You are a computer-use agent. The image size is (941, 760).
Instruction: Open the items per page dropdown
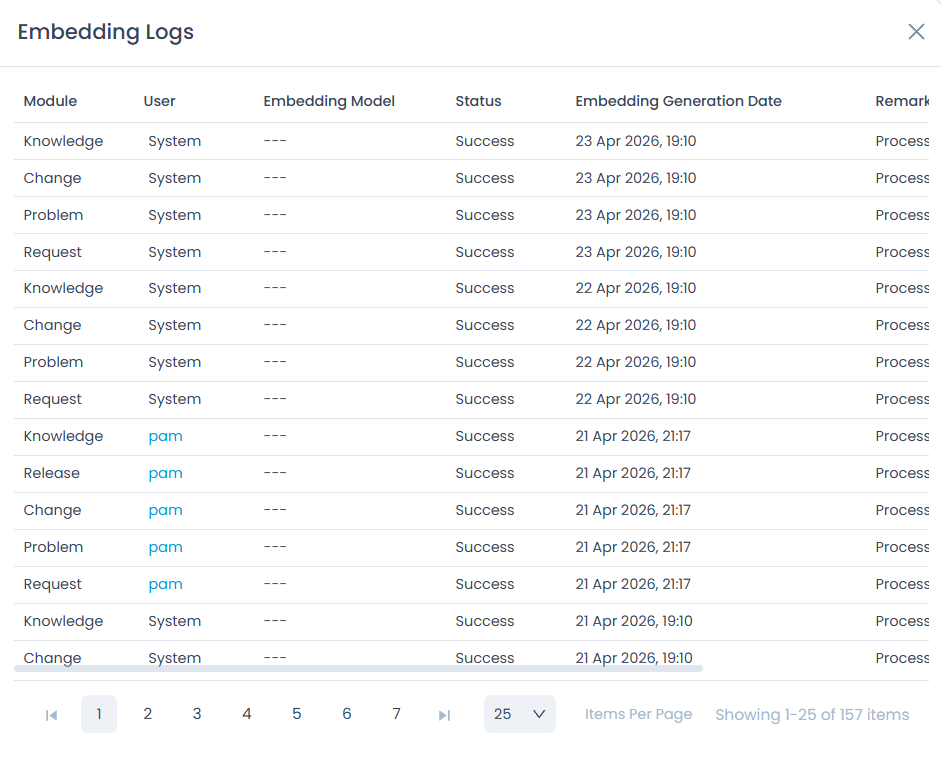coord(519,714)
